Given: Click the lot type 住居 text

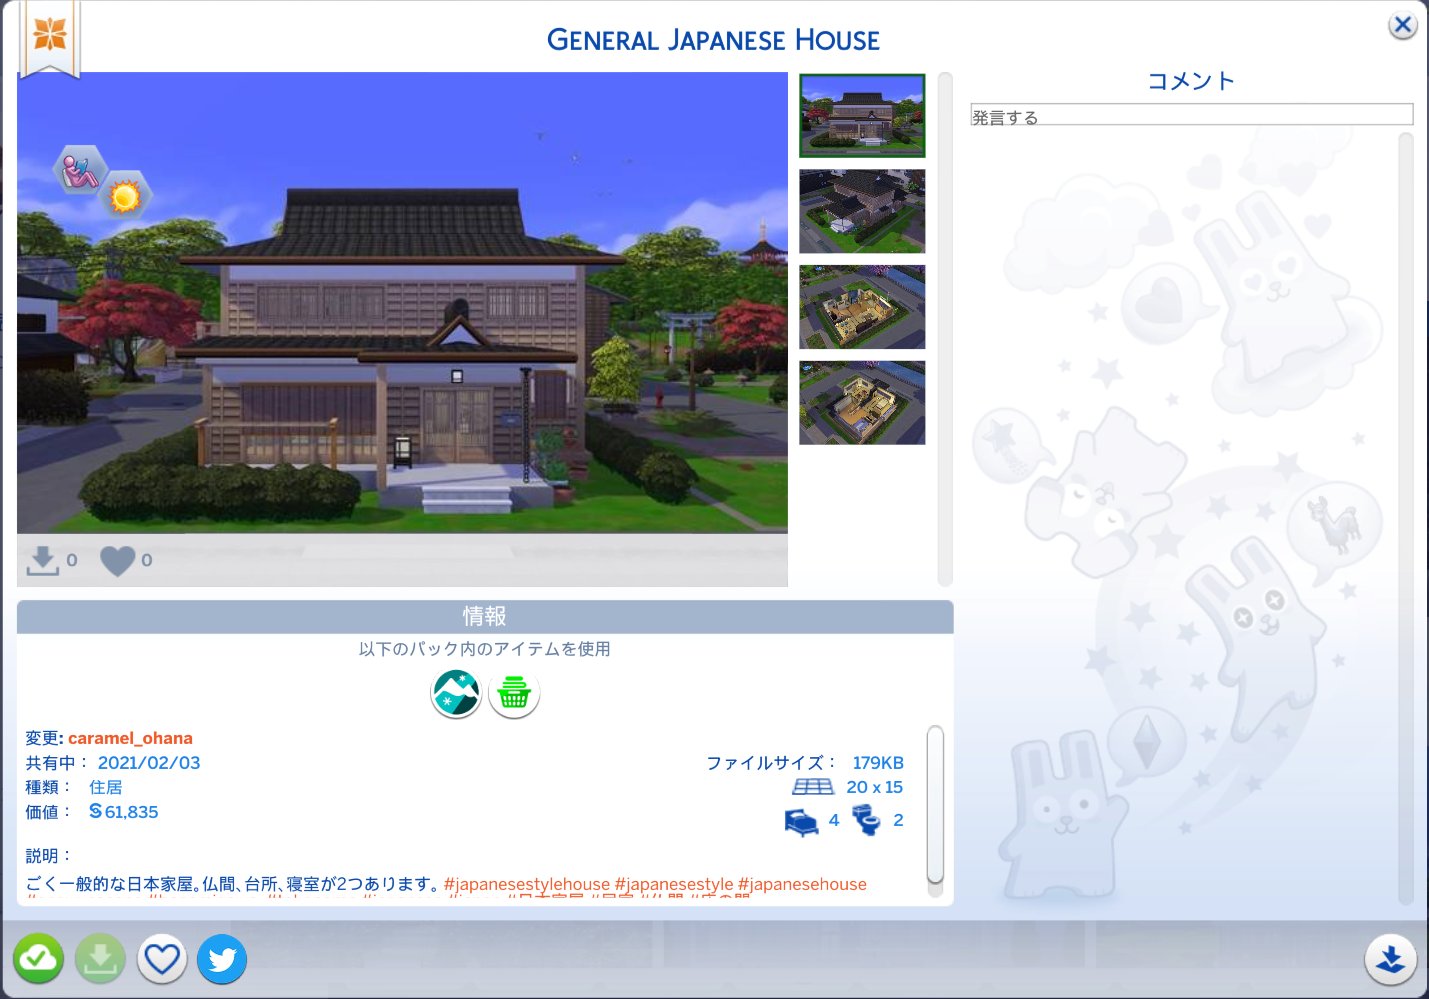Looking at the screenshot, I should [x=106, y=788].
